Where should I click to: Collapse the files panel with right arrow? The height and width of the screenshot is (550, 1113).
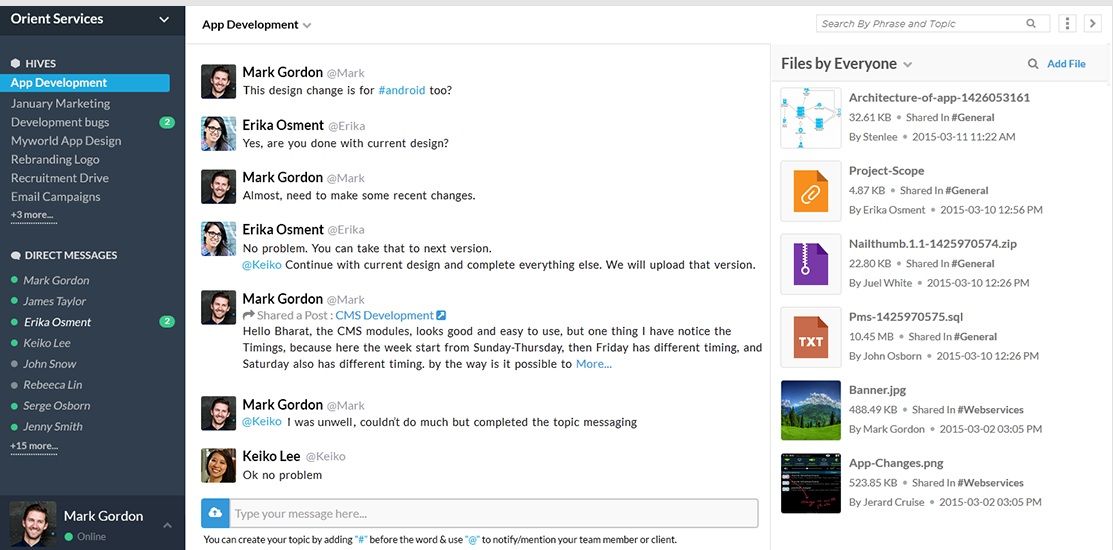coord(1092,23)
